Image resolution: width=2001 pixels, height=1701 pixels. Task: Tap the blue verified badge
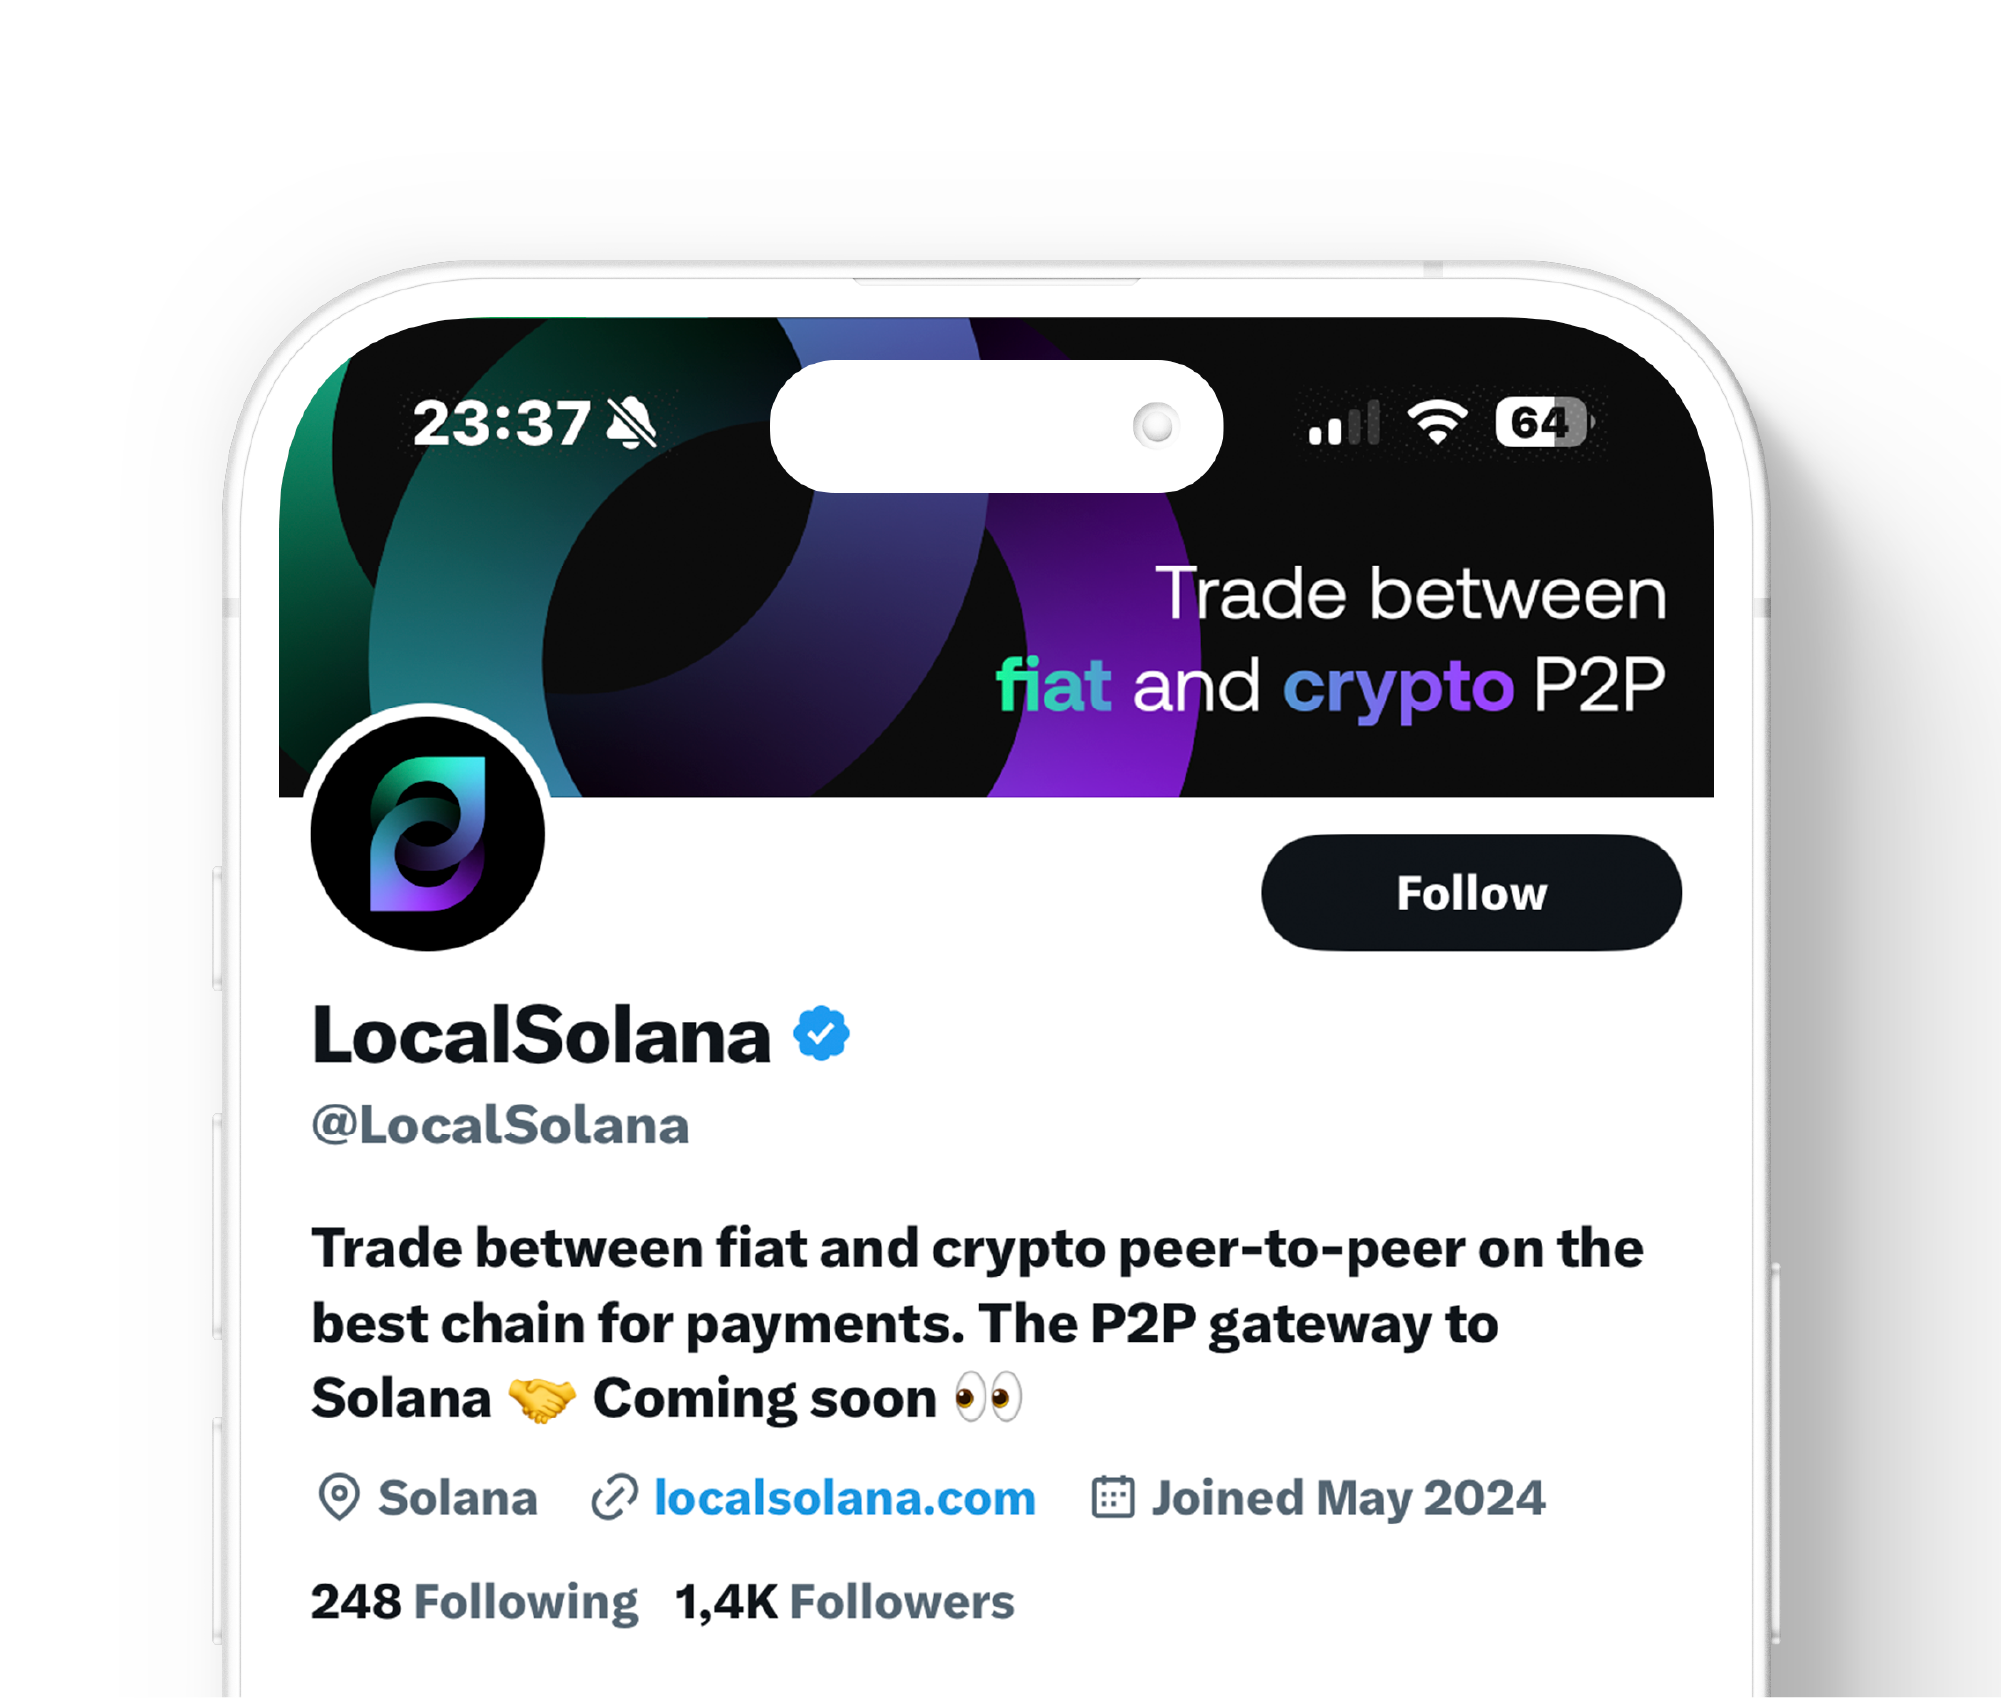click(x=821, y=1033)
